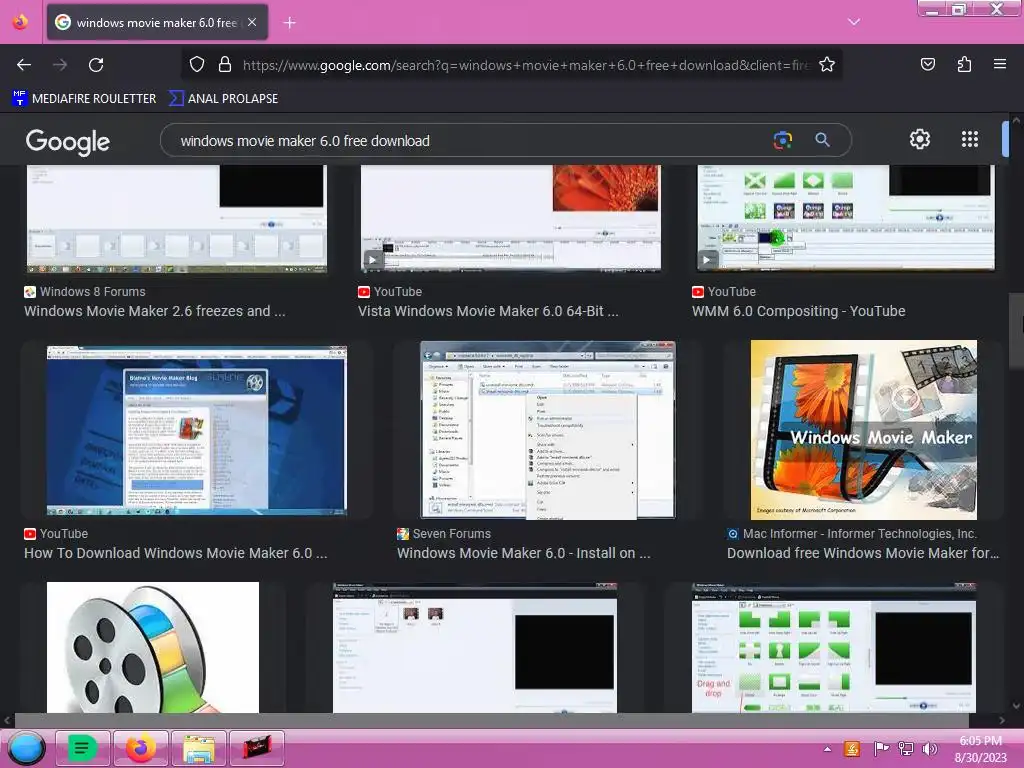Screen dimensions: 1024x768
Task: Open Vista Windows Movie Maker 6.0 64-Bit result
Action: (488, 312)
